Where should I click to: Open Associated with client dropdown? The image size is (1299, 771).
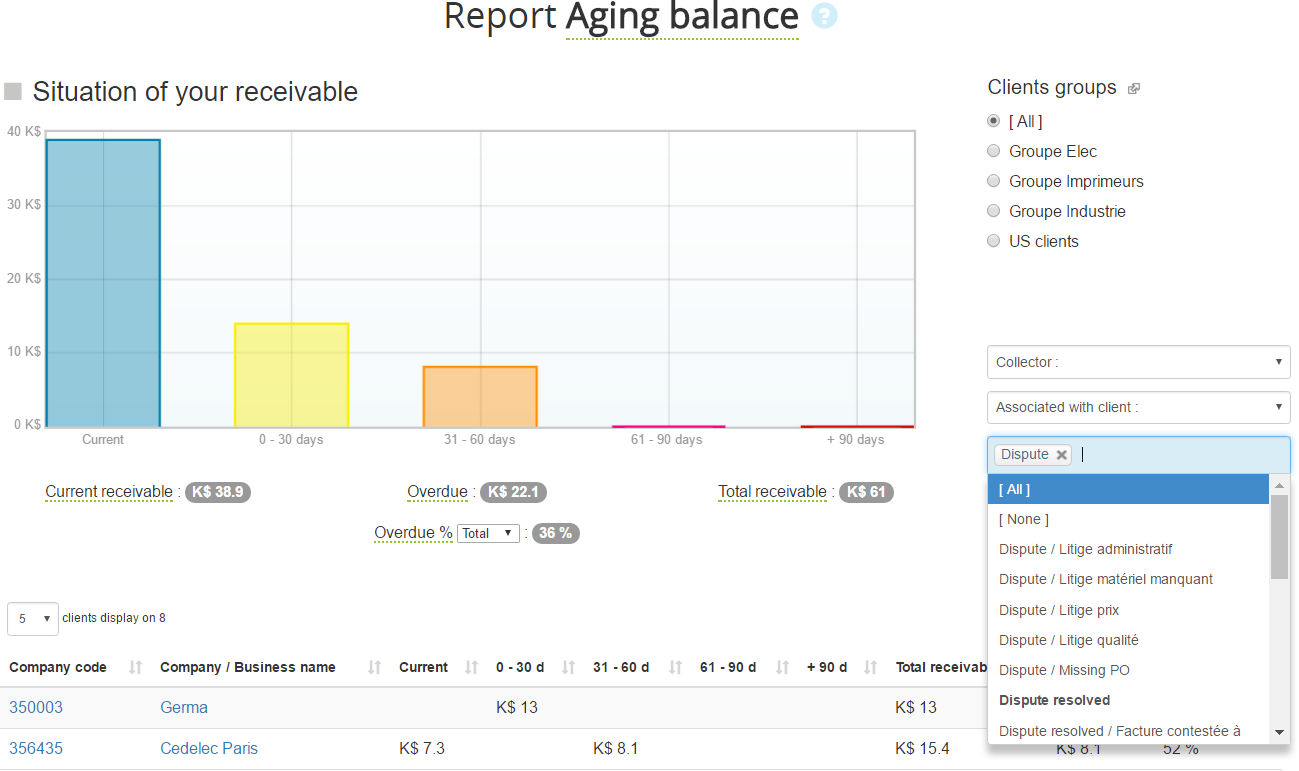tap(1138, 407)
